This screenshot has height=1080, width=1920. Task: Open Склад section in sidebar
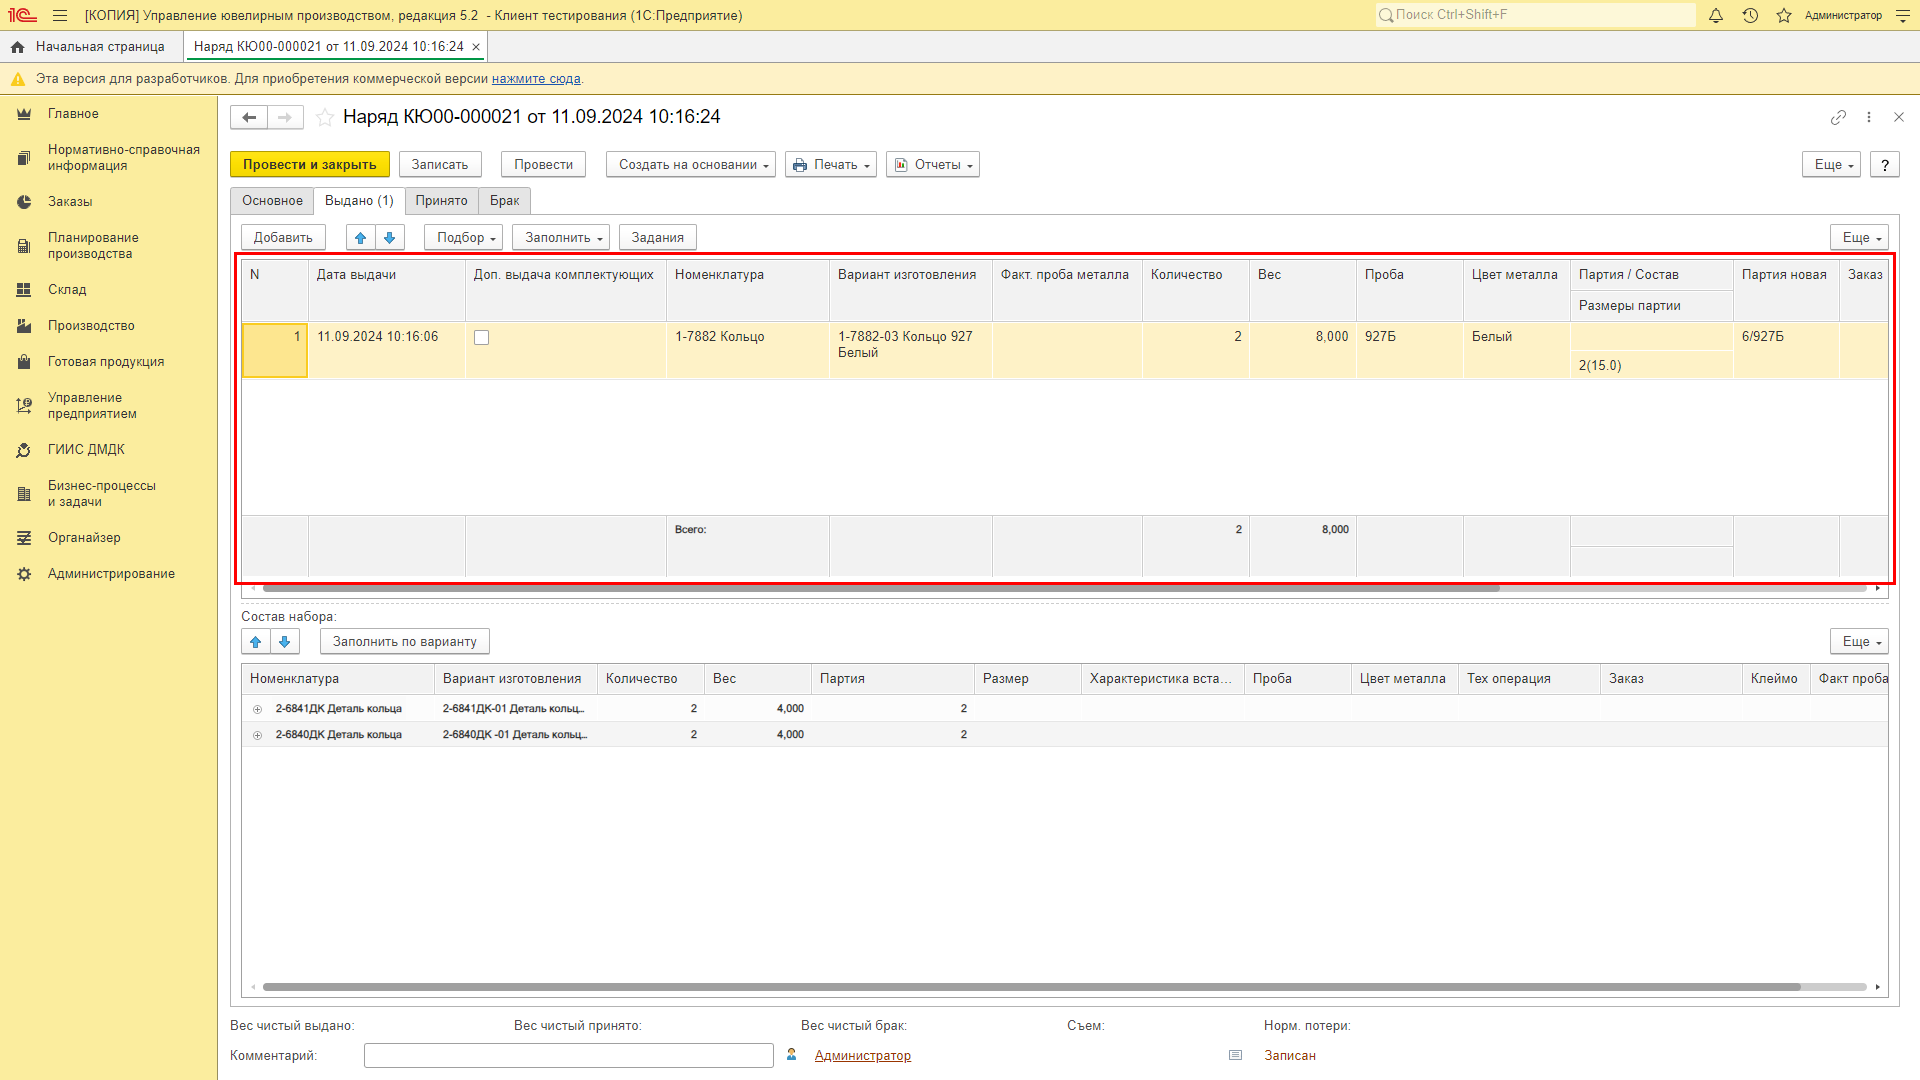67,290
